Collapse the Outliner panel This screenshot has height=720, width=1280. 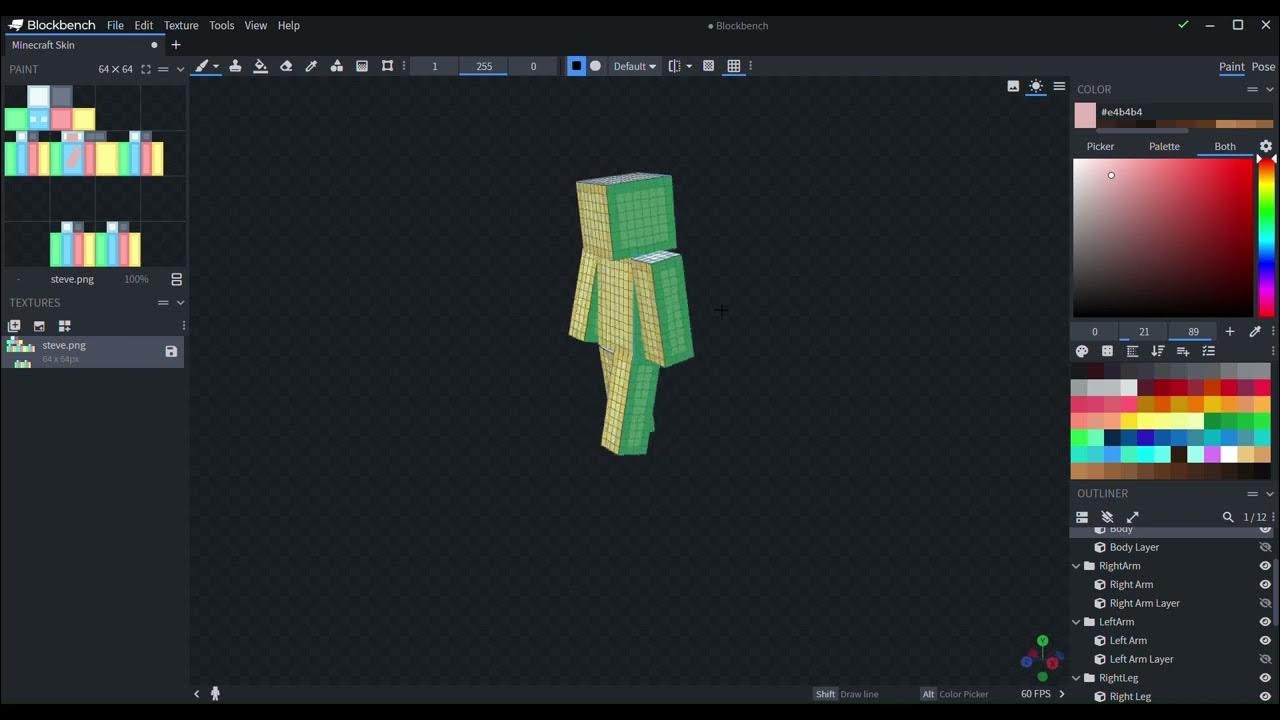click(x=1272, y=494)
